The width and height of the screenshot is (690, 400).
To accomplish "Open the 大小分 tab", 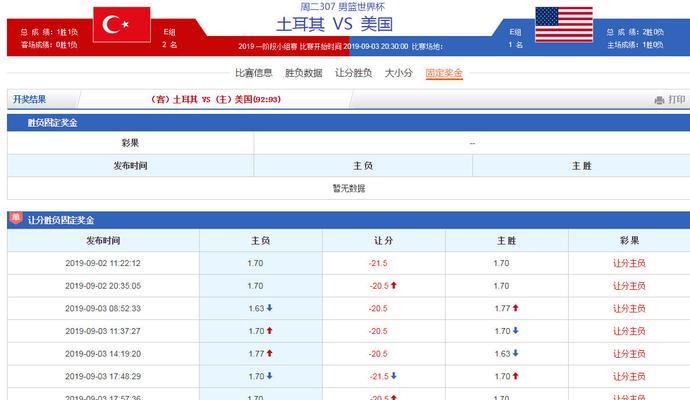I will (399, 73).
